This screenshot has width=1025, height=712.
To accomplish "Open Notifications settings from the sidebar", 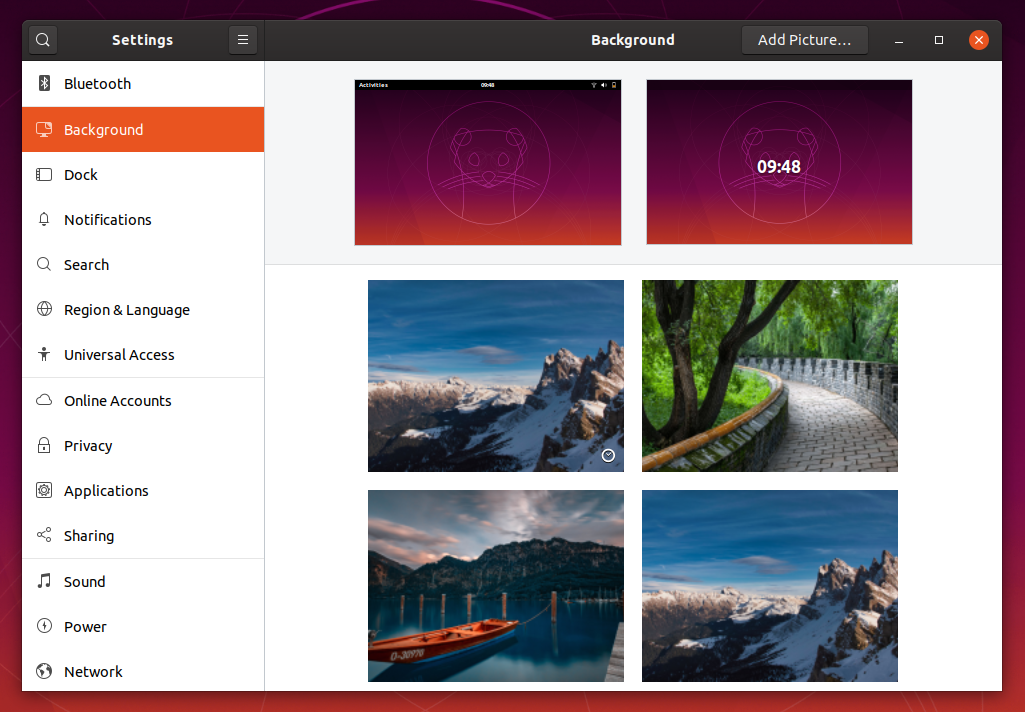I will coord(44,219).
